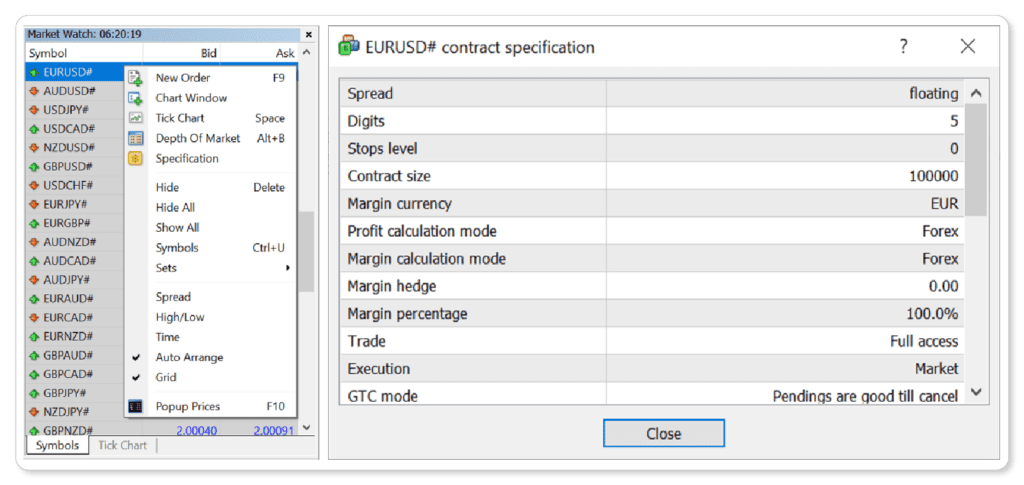Click the Close button in specification dialog
Viewport: 1024px width, 485px height.
(664, 433)
